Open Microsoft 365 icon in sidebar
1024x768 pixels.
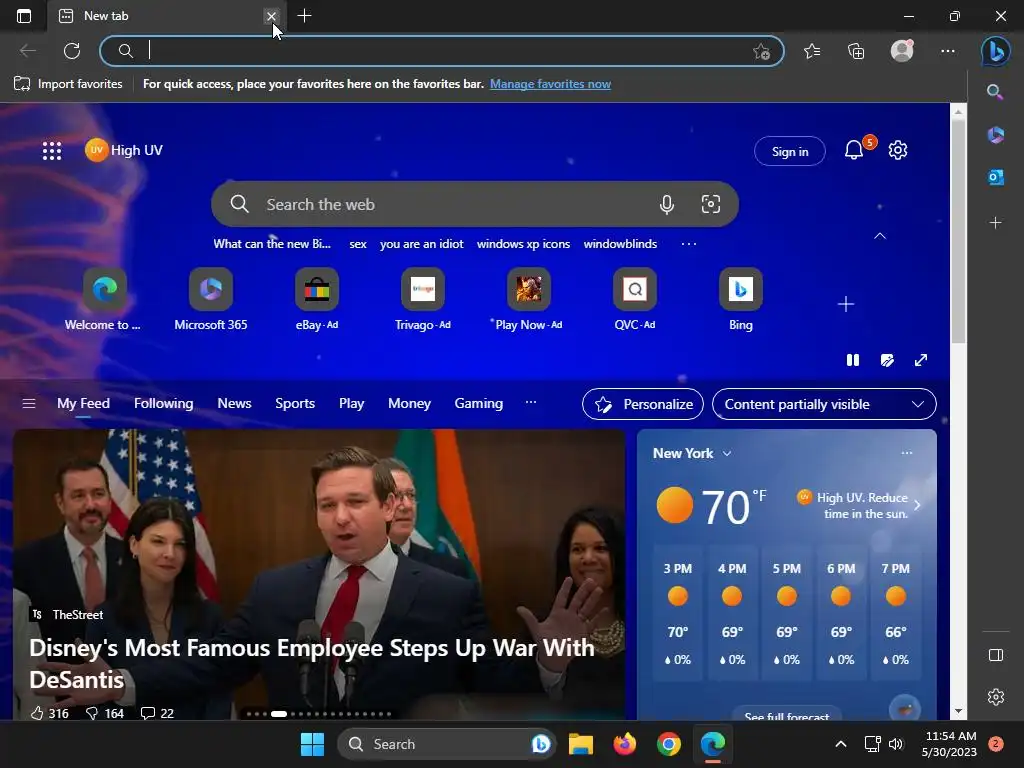[x=995, y=135]
